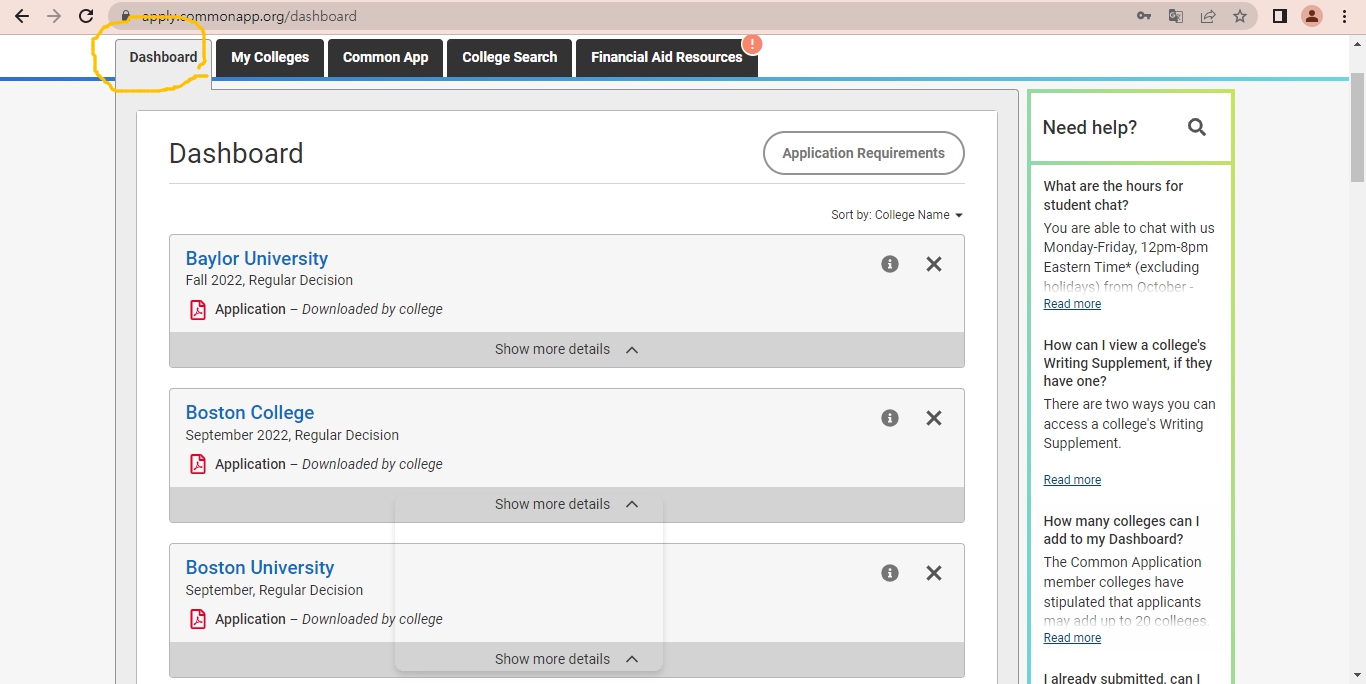This screenshot has height=684, width=1366.
Task: Remove Baylor University with the X
Action: (x=934, y=264)
